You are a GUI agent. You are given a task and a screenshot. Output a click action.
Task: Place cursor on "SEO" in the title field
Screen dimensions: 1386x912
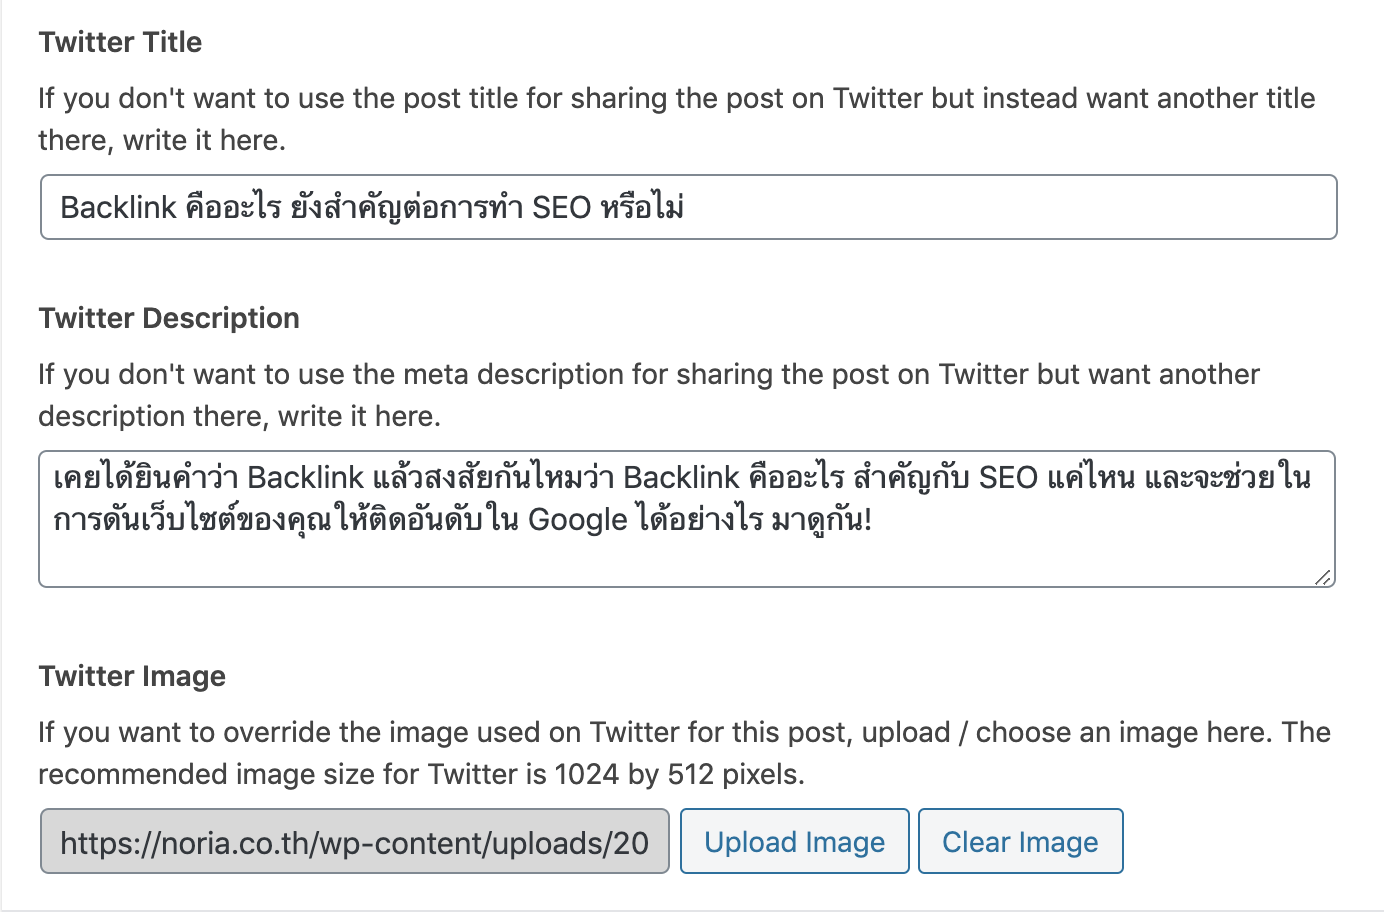[x=562, y=207]
